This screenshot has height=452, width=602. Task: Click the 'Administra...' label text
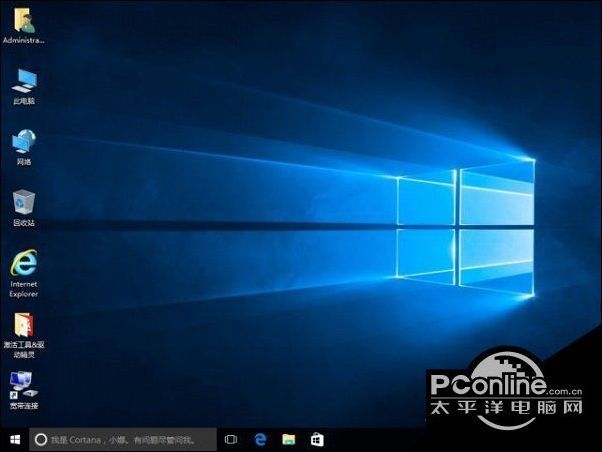point(24,40)
